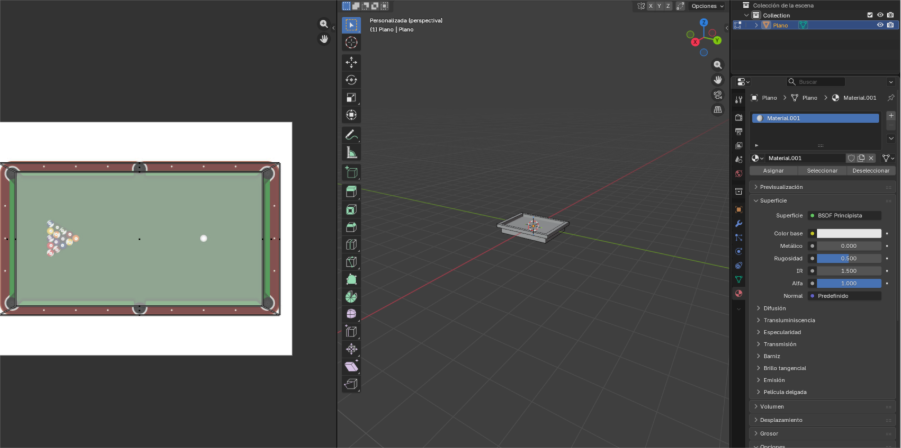This screenshot has height=448, width=901.
Task: Toggle perspective/orthographic view grid icon
Action: (x=718, y=110)
